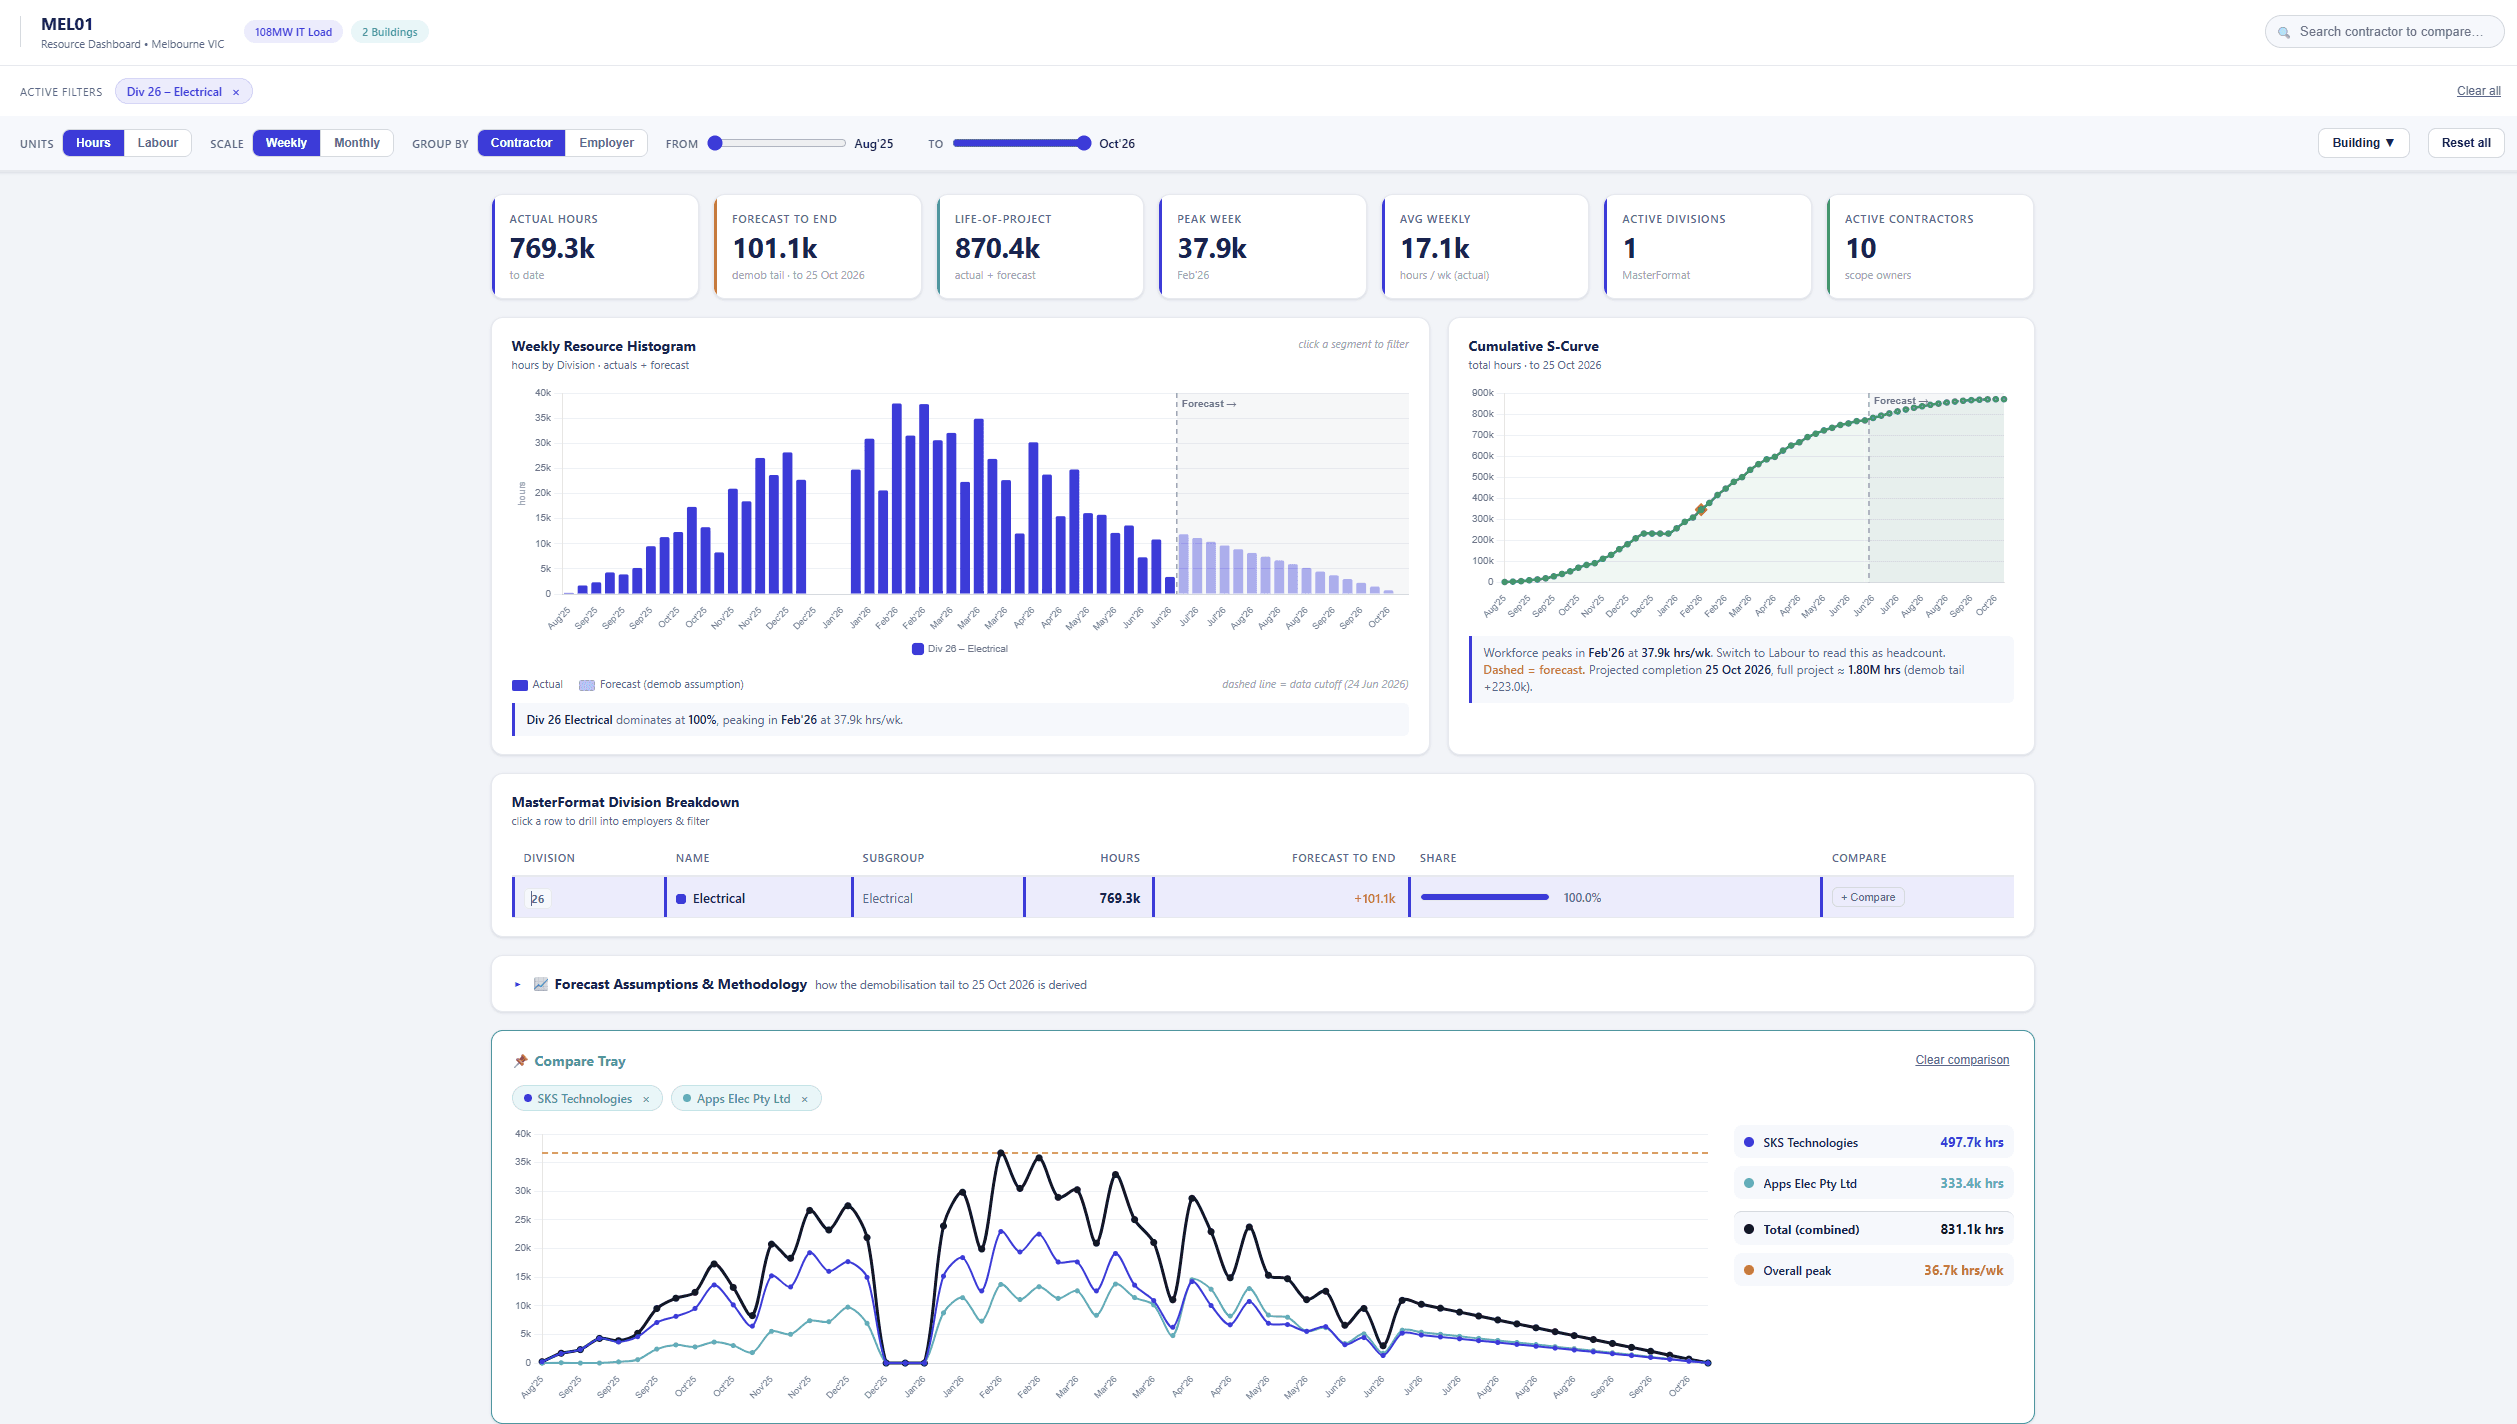The width and height of the screenshot is (2517, 1424).
Task: Remove Apps Elec Pty Ltd from compare tray
Action: [x=804, y=1099]
